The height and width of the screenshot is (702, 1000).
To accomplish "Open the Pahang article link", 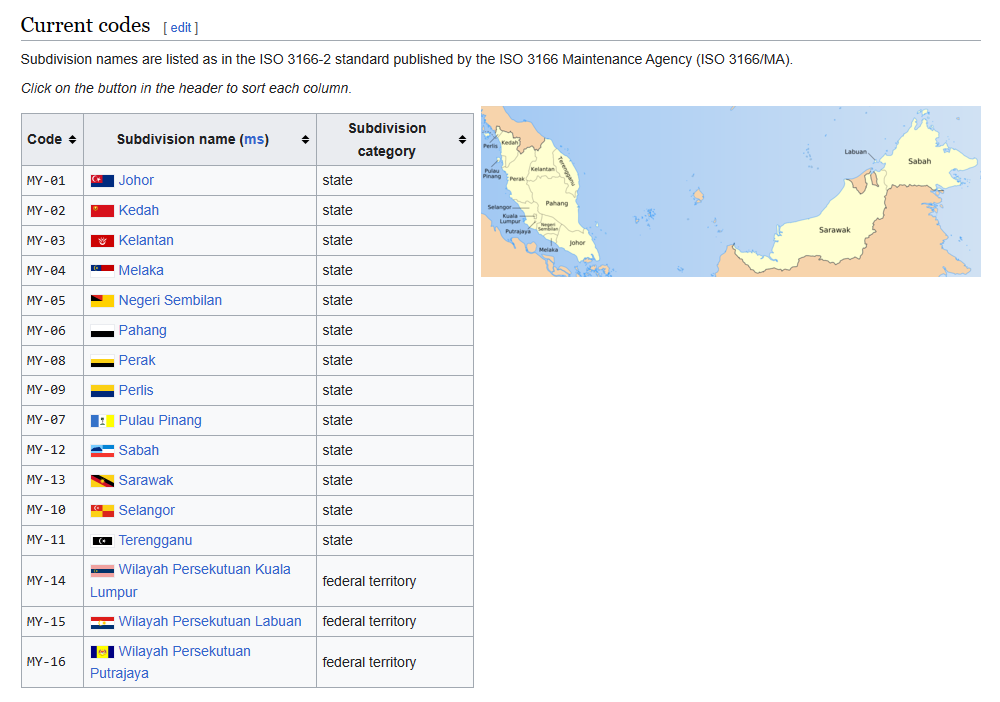I will [x=142, y=330].
